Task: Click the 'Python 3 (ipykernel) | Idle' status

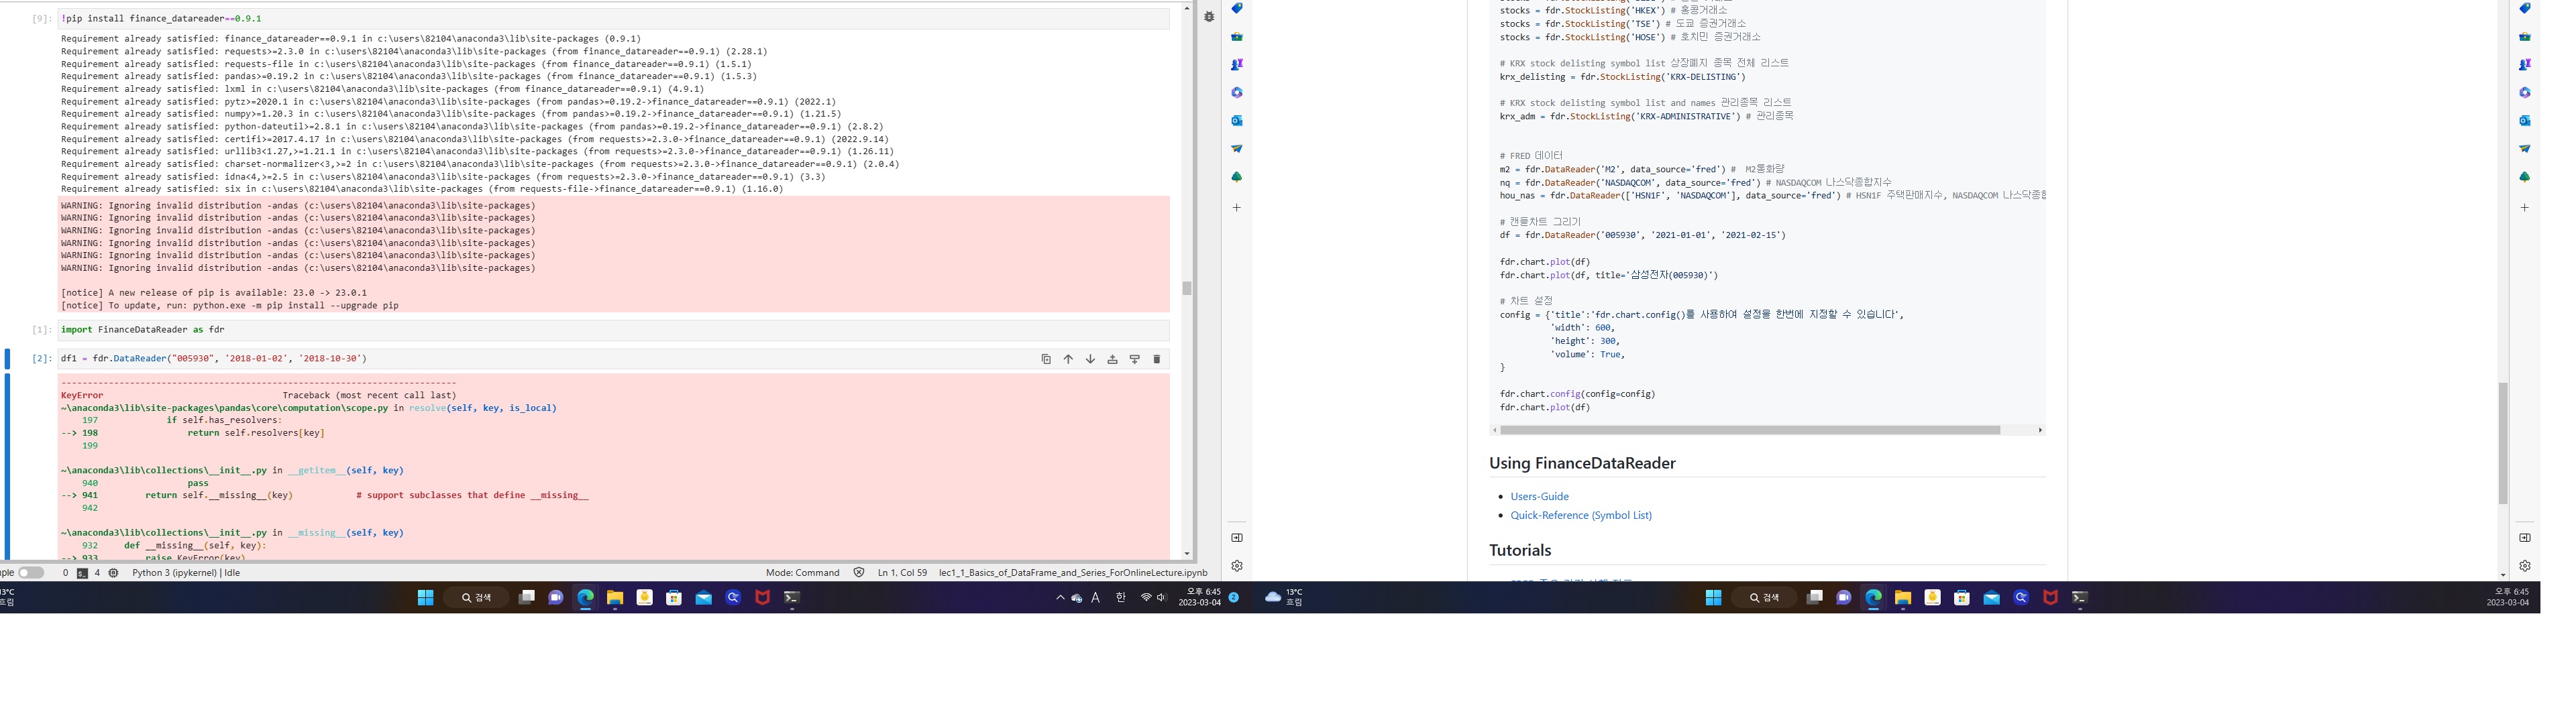Action: click(x=186, y=573)
